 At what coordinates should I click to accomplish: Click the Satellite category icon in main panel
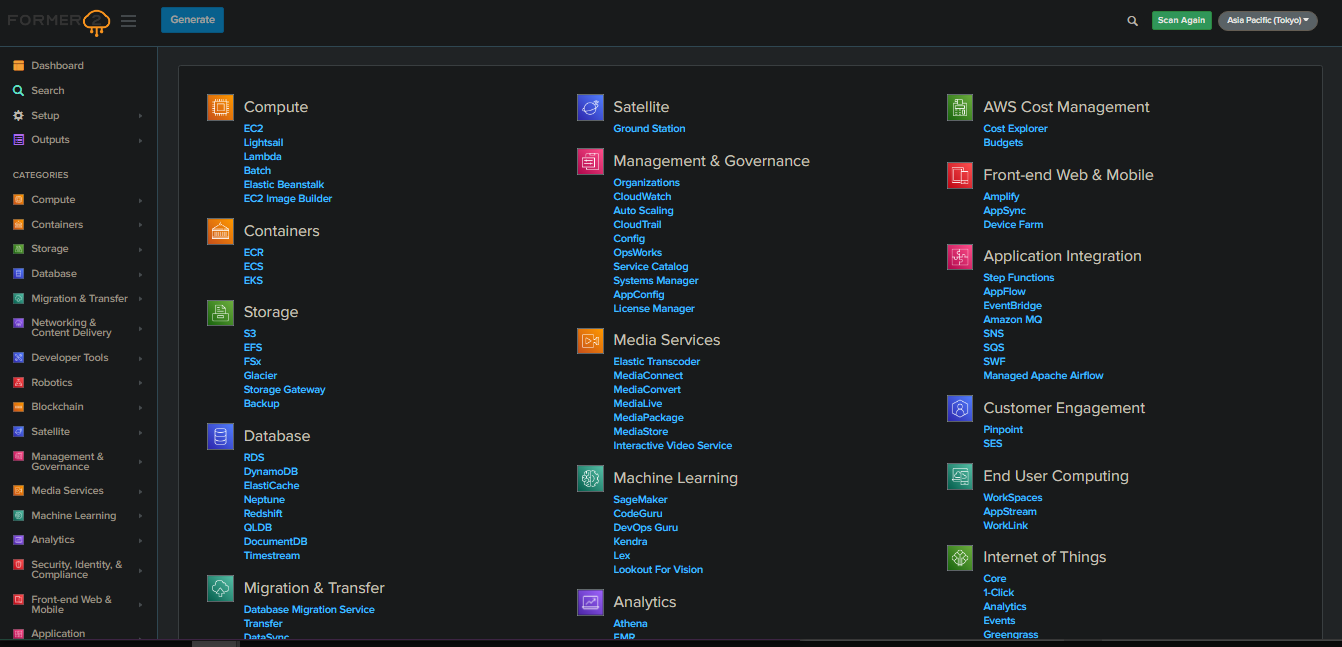point(590,107)
